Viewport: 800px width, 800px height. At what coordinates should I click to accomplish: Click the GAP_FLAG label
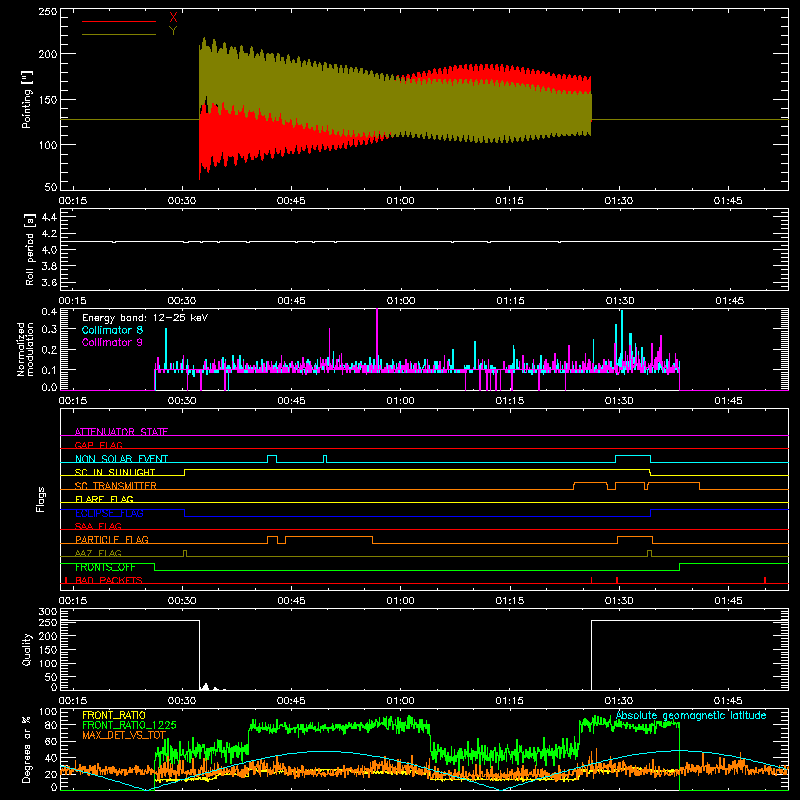98,445
